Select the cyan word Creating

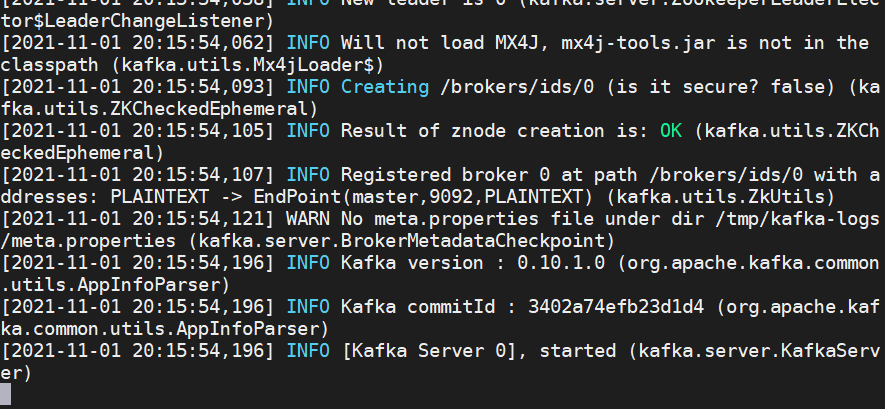pos(385,87)
